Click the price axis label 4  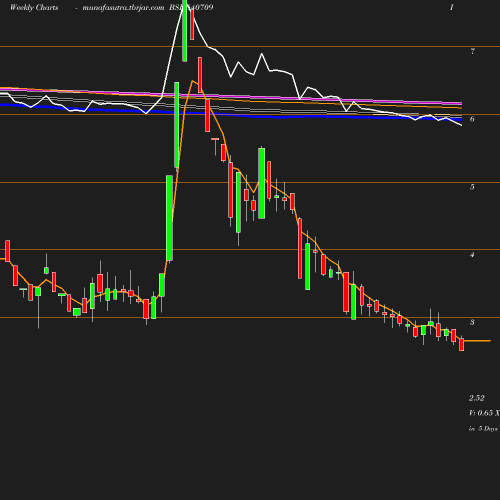coord(472,255)
